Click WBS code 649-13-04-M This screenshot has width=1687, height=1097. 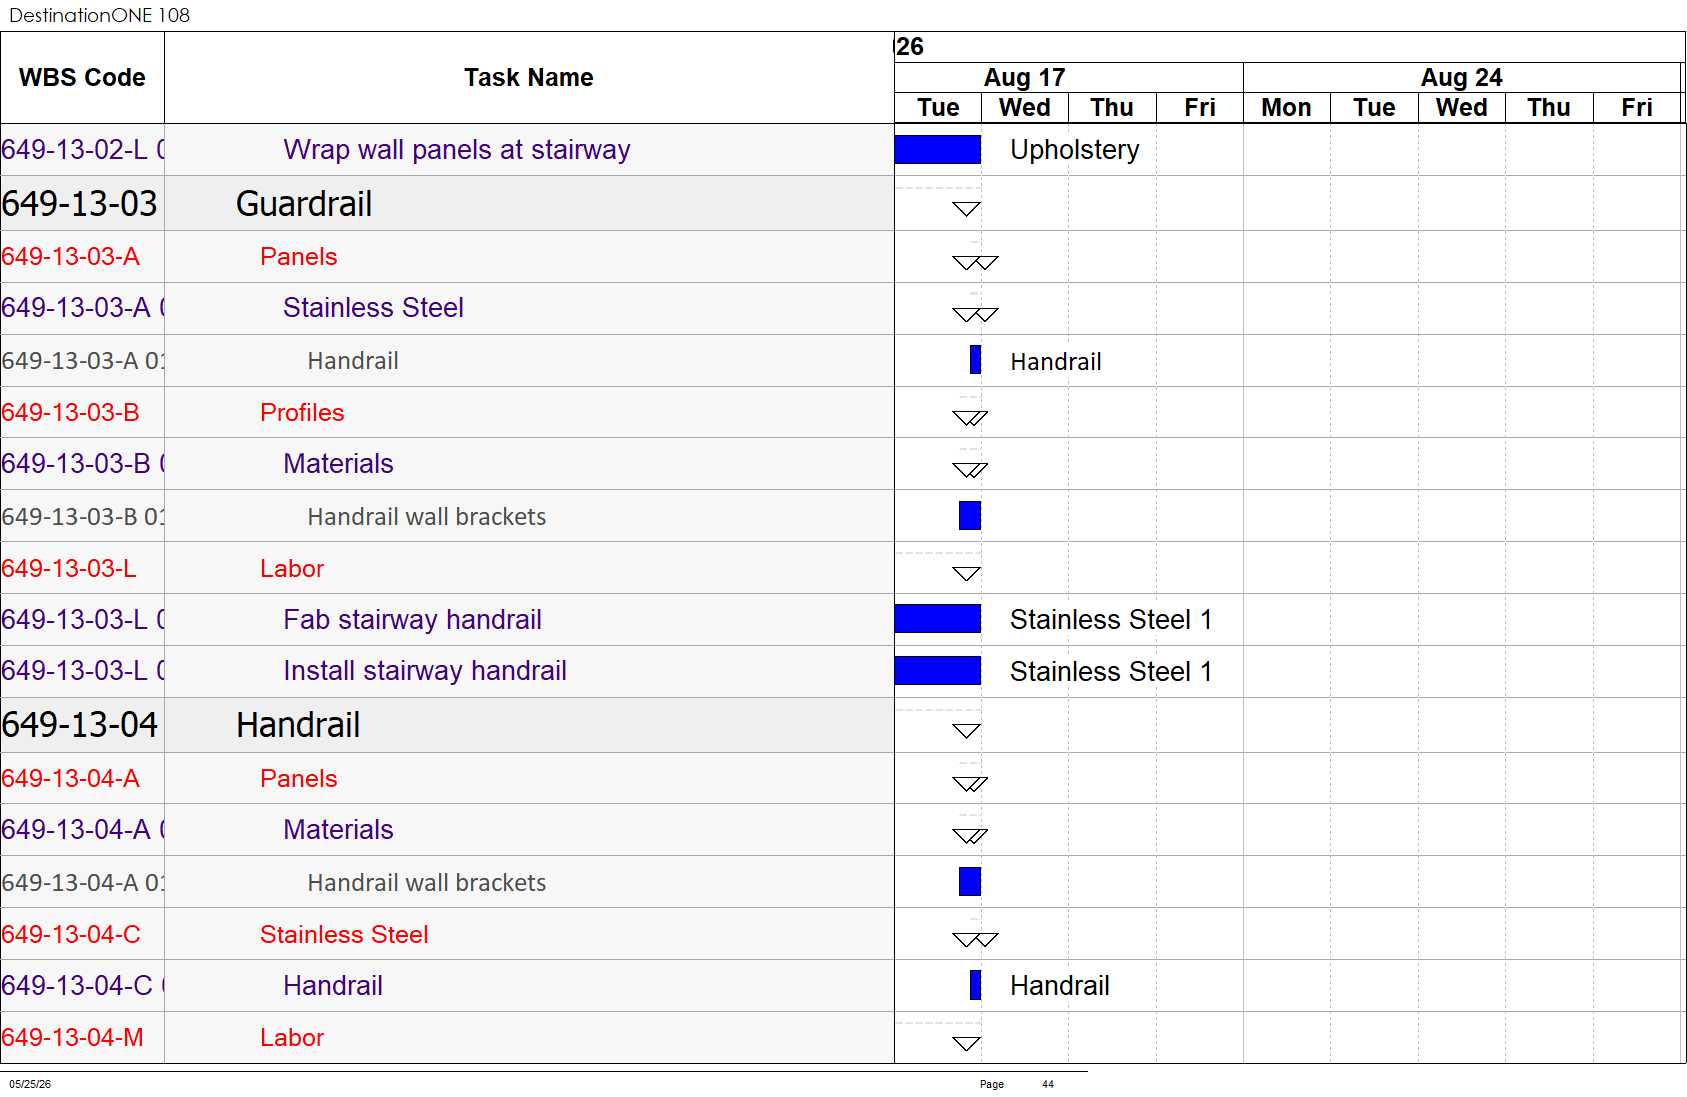click(72, 1037)
